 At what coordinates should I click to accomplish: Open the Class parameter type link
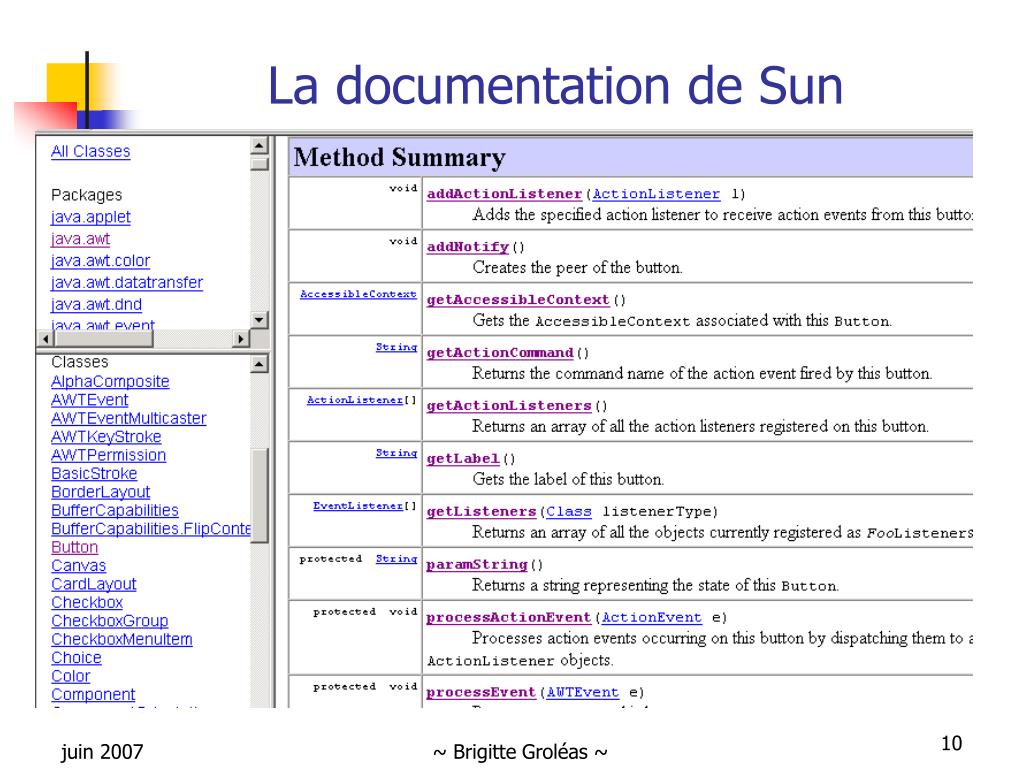tap(569, 511)
